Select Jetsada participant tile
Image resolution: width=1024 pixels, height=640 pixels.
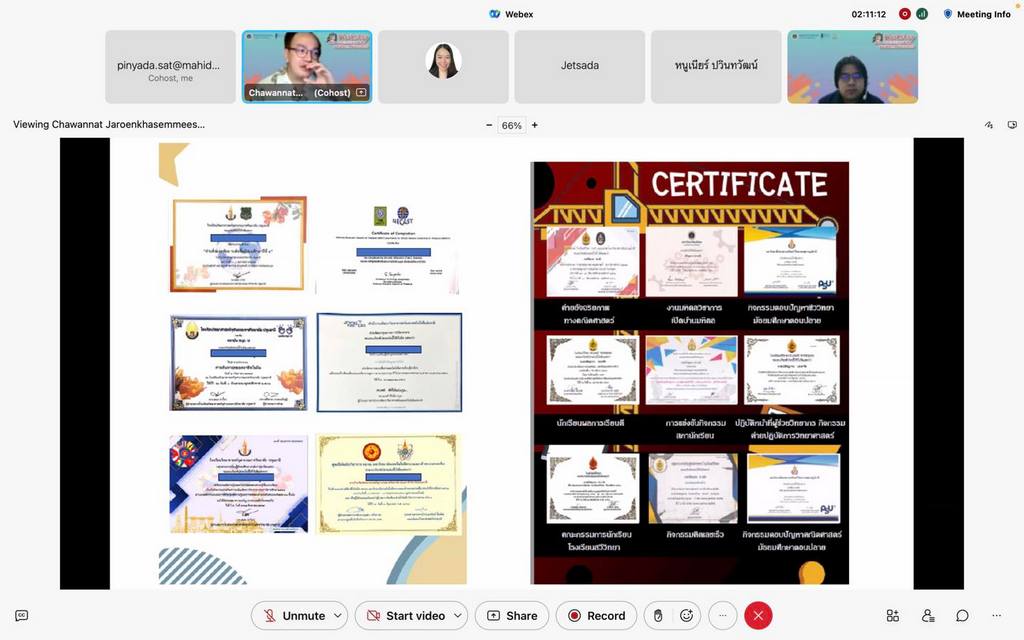(x=580, y=66)
